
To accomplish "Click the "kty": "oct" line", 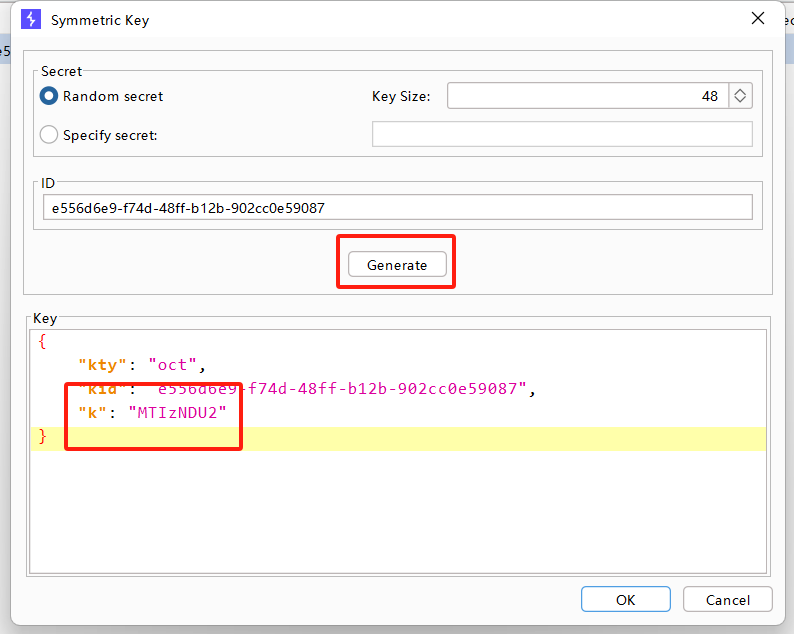I will coord(142,365).
